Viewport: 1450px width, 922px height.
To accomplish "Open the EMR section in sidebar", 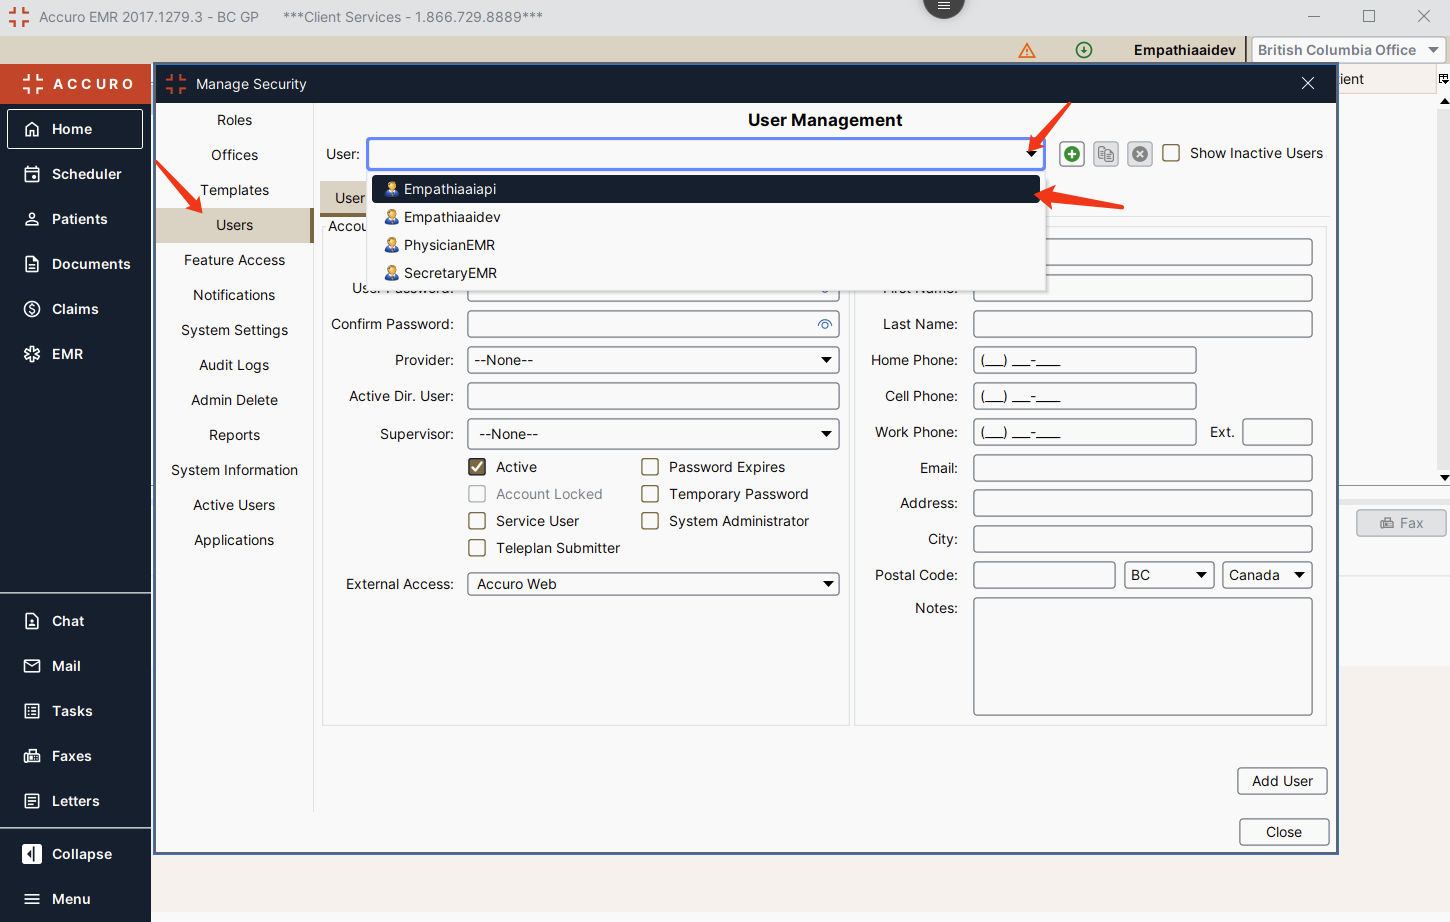I will (75, 354).
